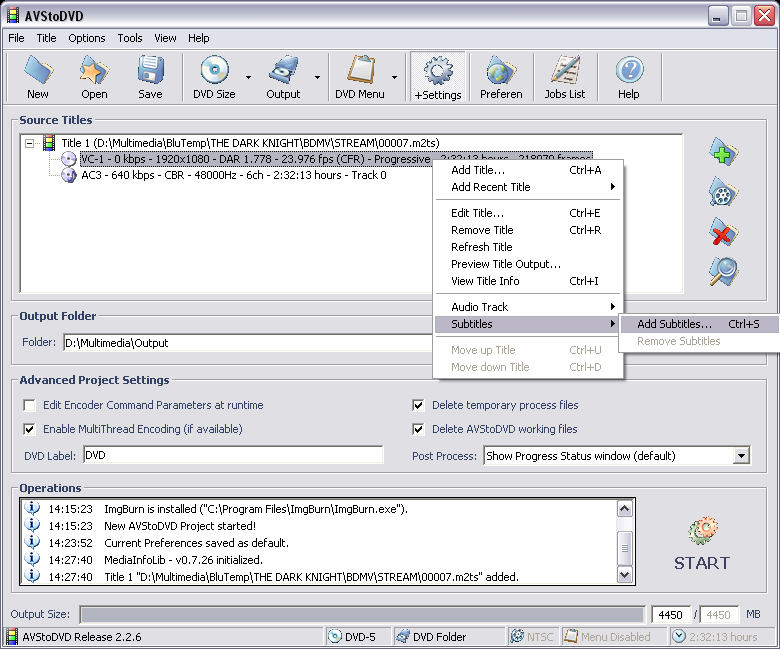The height and width of the screenshot is (649, 780).
Task: Select Remove Title in the context menu
Action: [528, 230]
